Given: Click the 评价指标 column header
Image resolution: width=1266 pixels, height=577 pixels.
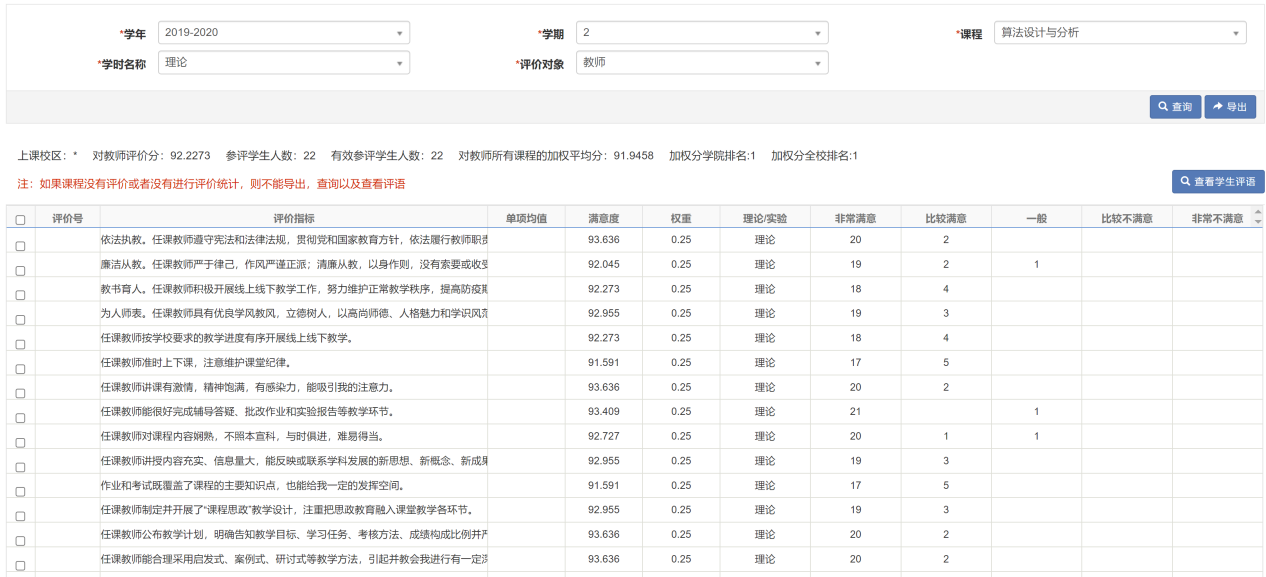Looking at the screenshot, I should click(x=294, y=218).
